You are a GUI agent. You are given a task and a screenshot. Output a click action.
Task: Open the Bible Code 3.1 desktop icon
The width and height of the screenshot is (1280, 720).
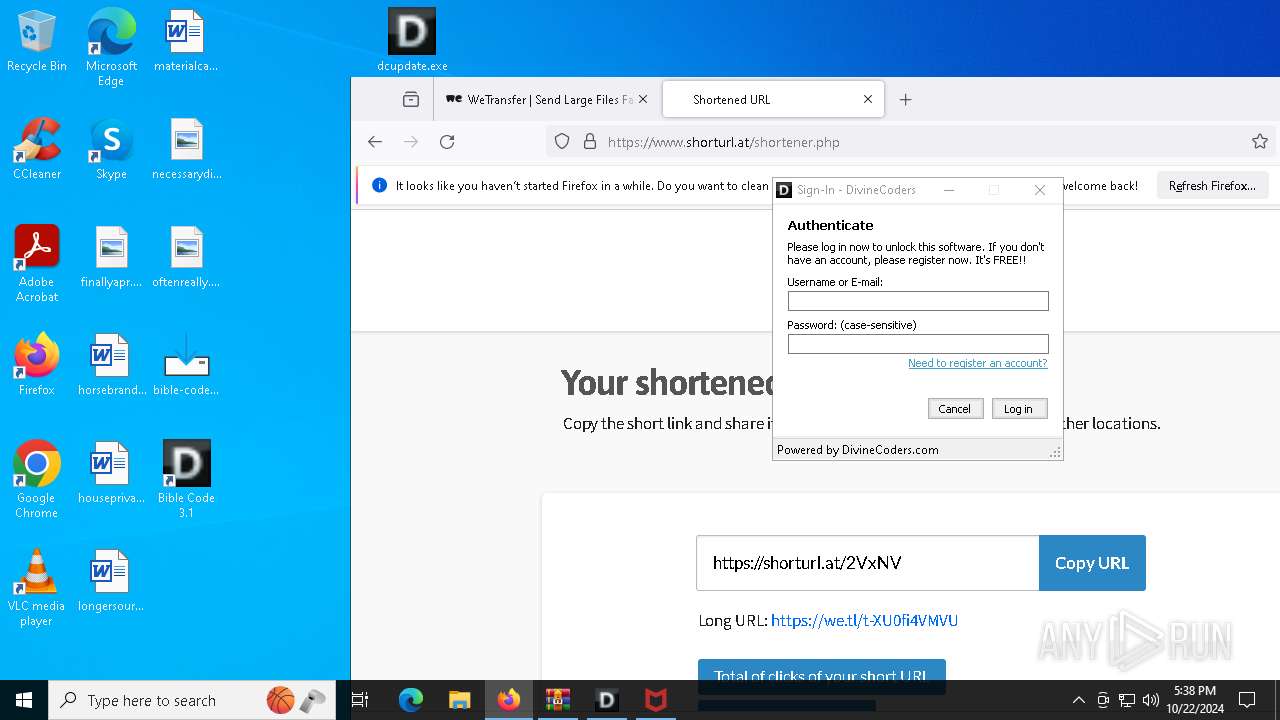tap(186, 479)
